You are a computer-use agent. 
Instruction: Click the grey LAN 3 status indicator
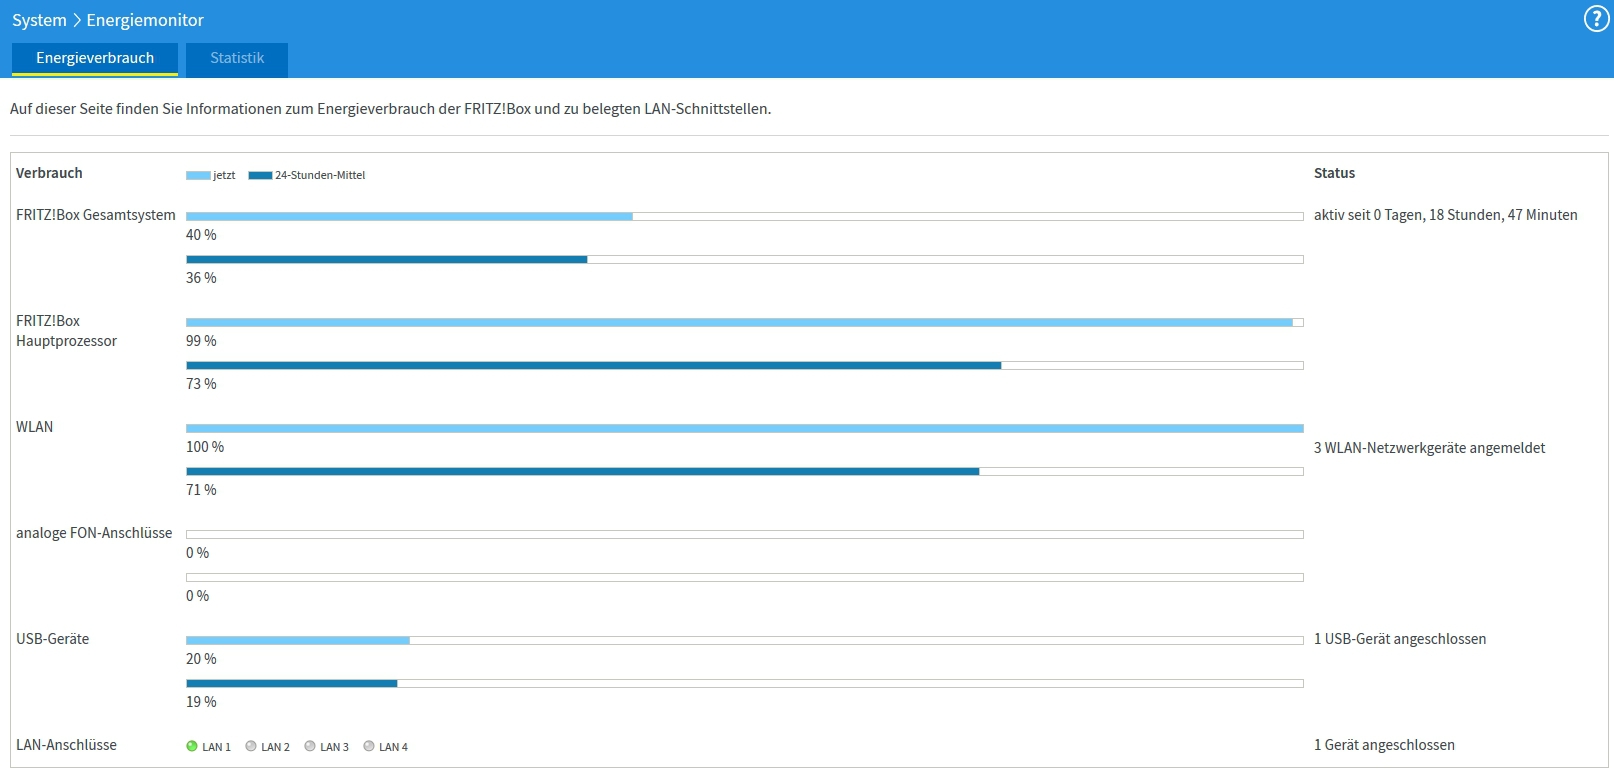310,746
